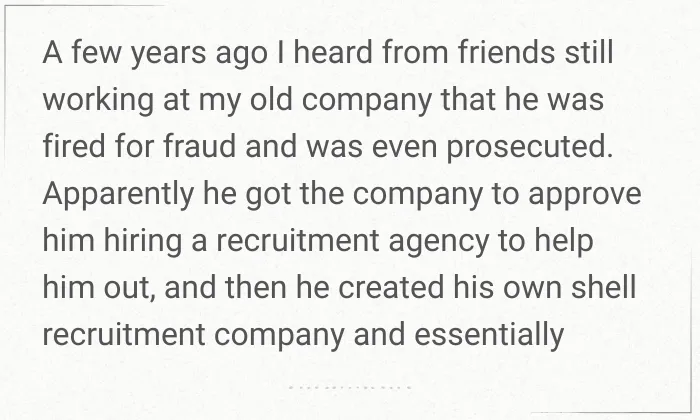Click the word "hiring" in the text
700x420 pixels.
coord(143,243)
